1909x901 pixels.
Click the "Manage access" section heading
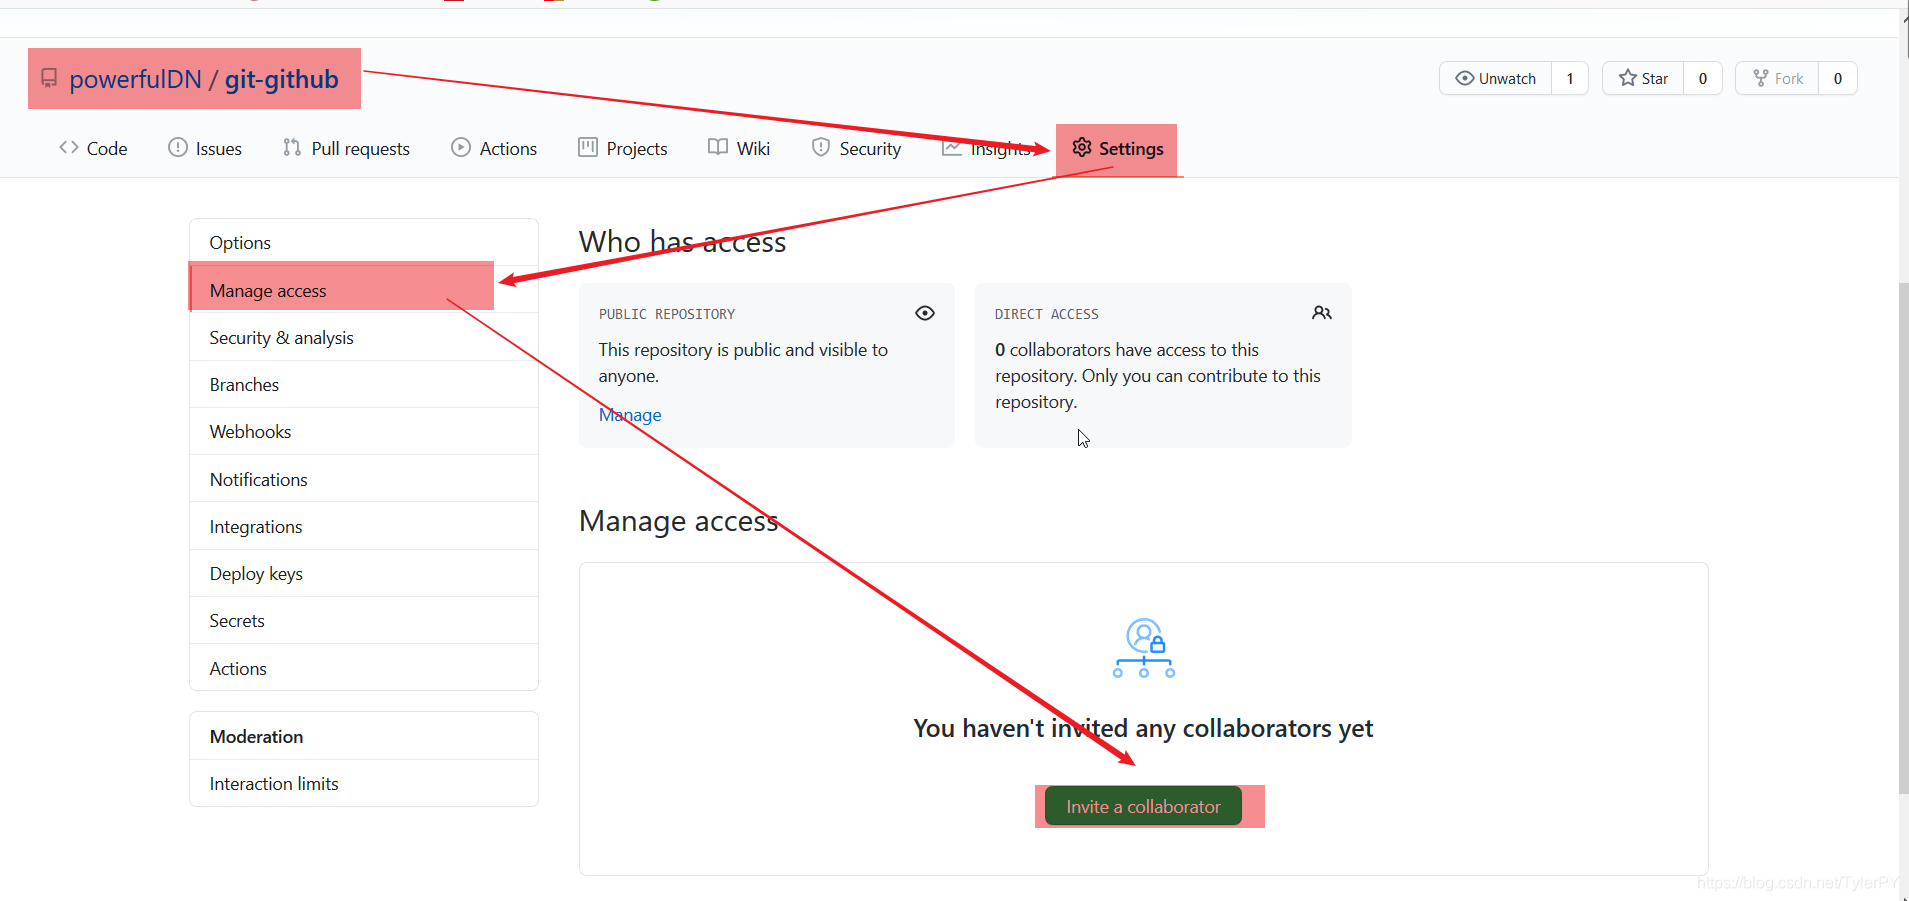tap(678, 520)
